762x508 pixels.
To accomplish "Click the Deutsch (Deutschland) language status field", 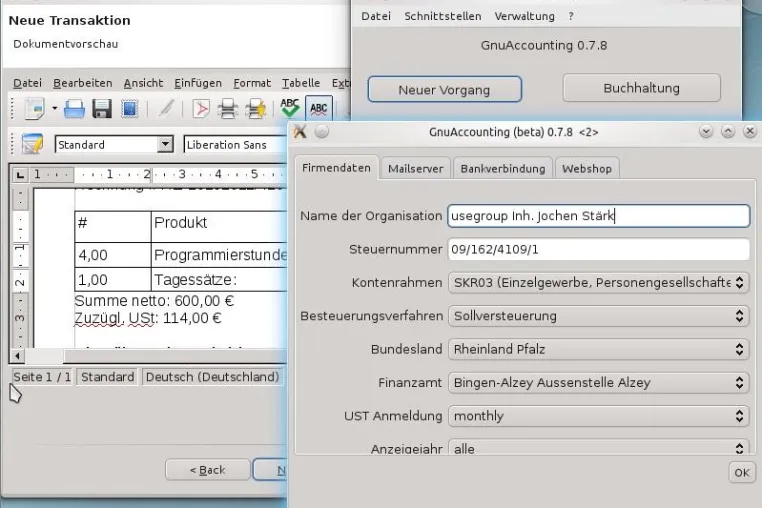I will (212, 377).
